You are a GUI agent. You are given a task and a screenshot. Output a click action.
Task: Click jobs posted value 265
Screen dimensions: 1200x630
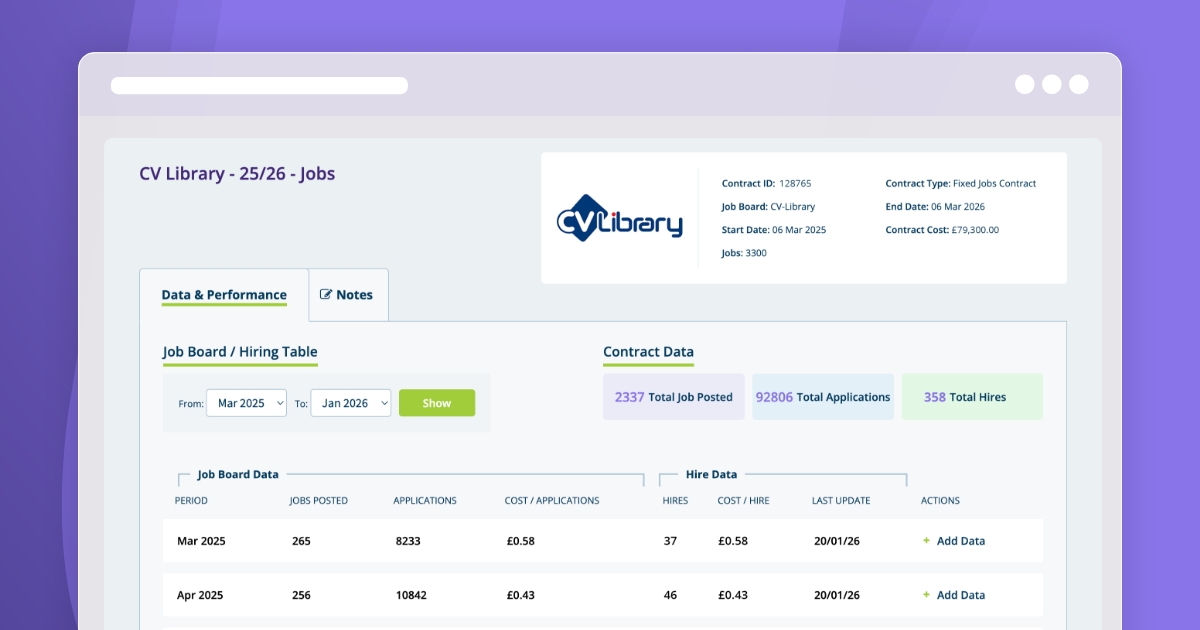tap(301, 541)
